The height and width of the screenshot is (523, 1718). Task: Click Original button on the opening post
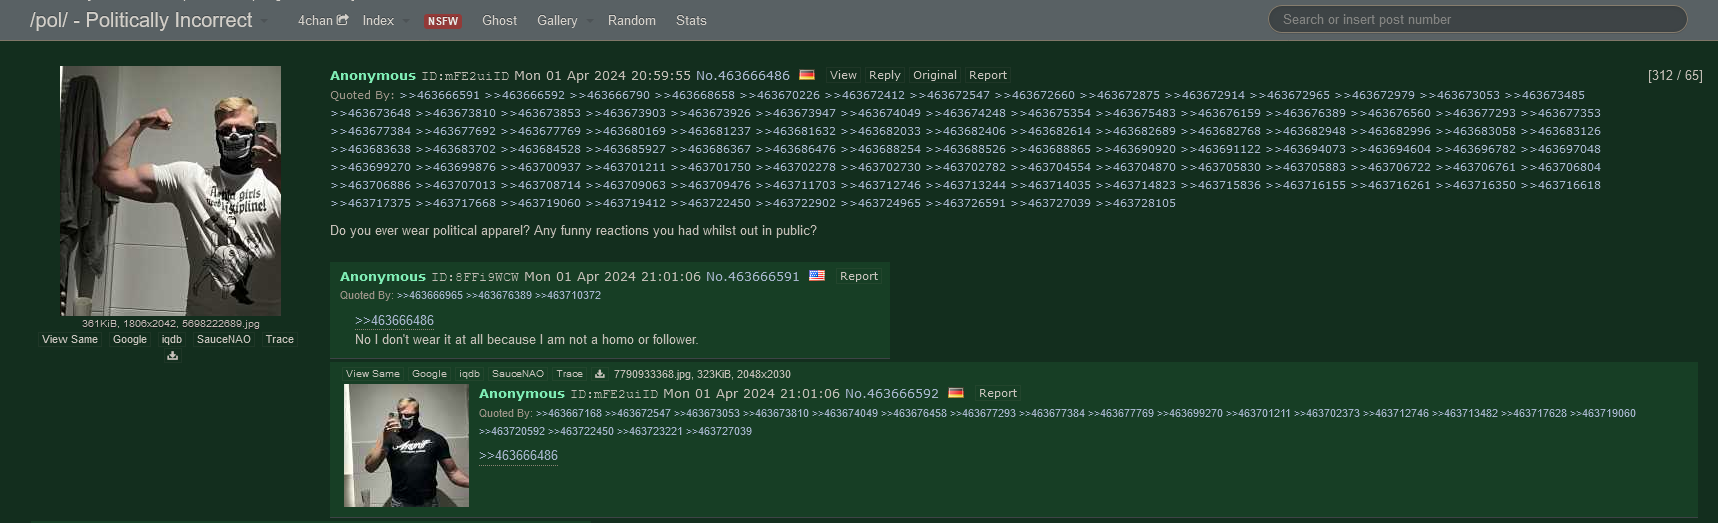pyautogui.click(x=935, y=75)
